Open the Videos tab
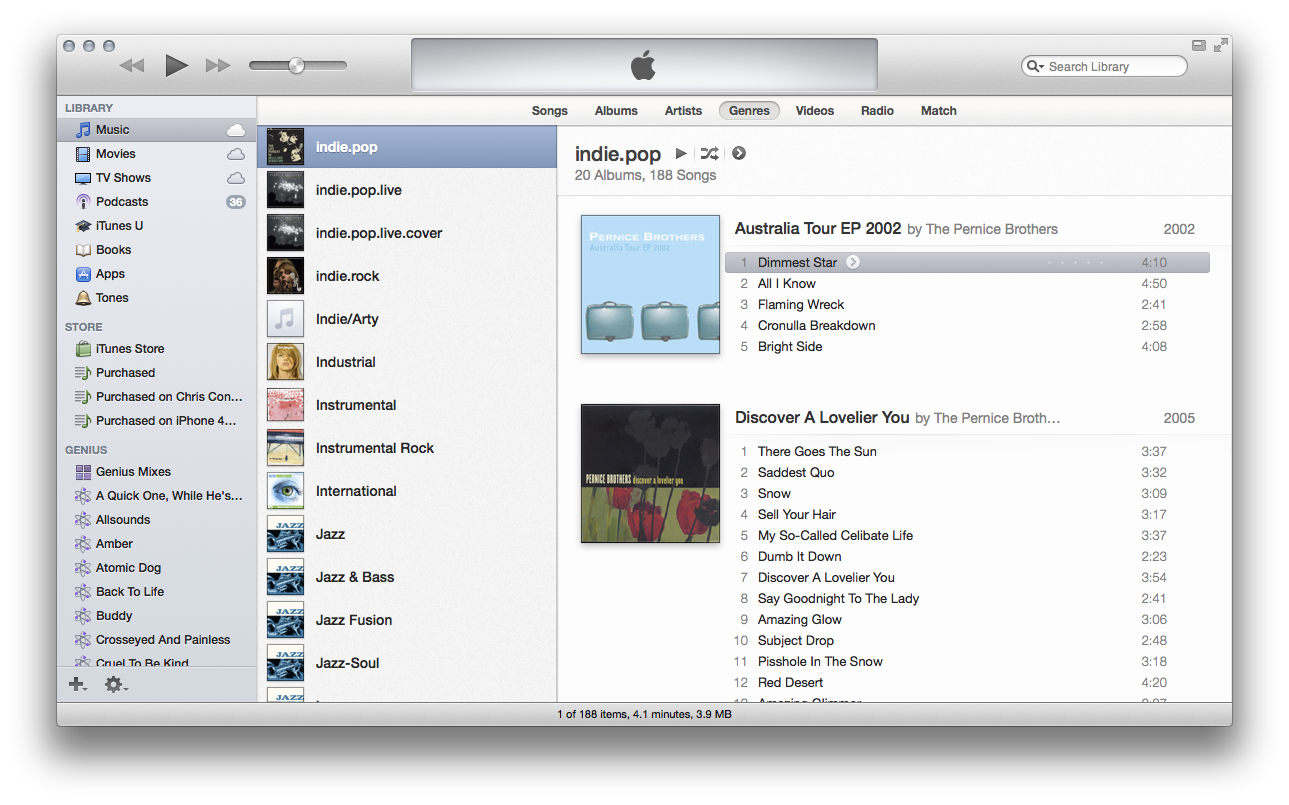1289x805 pixels. point(815,111)
